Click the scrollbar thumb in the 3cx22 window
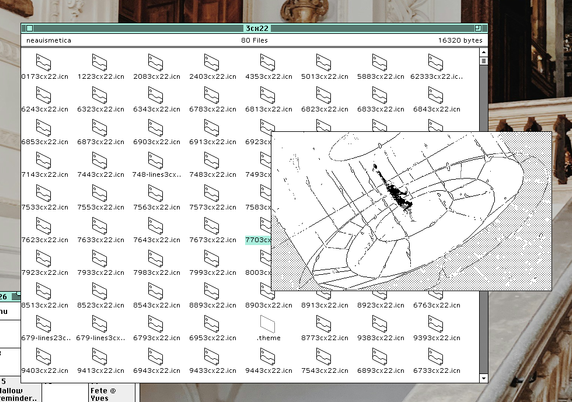This screenshot has width=572, height=402. (x=484, y=61)
